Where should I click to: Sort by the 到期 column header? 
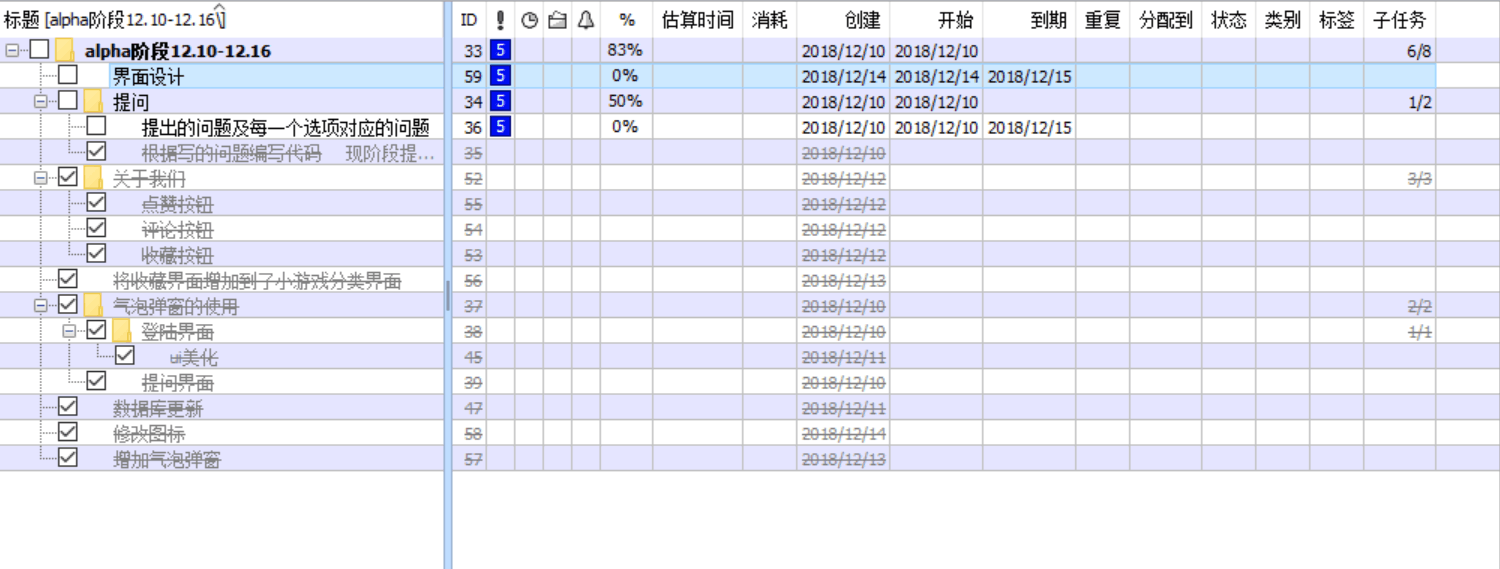pyautogui.click(x=1029, y=20)
